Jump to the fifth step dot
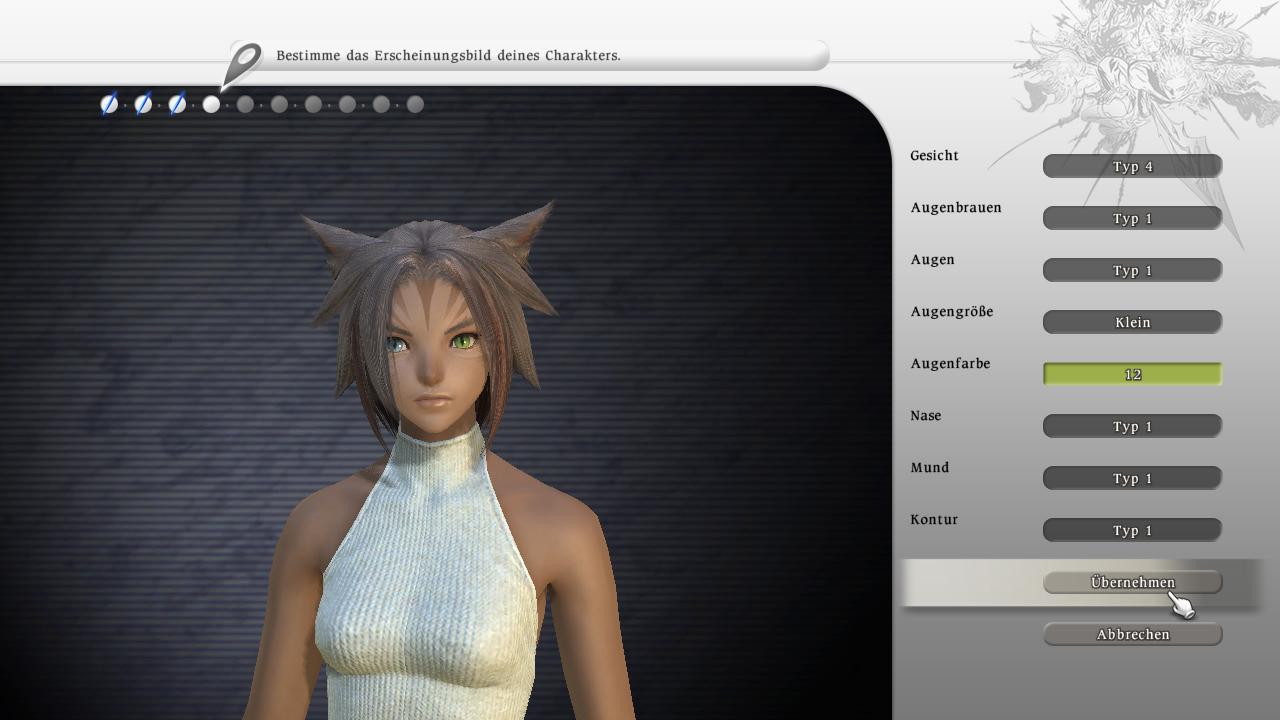The image size is (1280, 720). pyautogui.click(x=245, y=104)
